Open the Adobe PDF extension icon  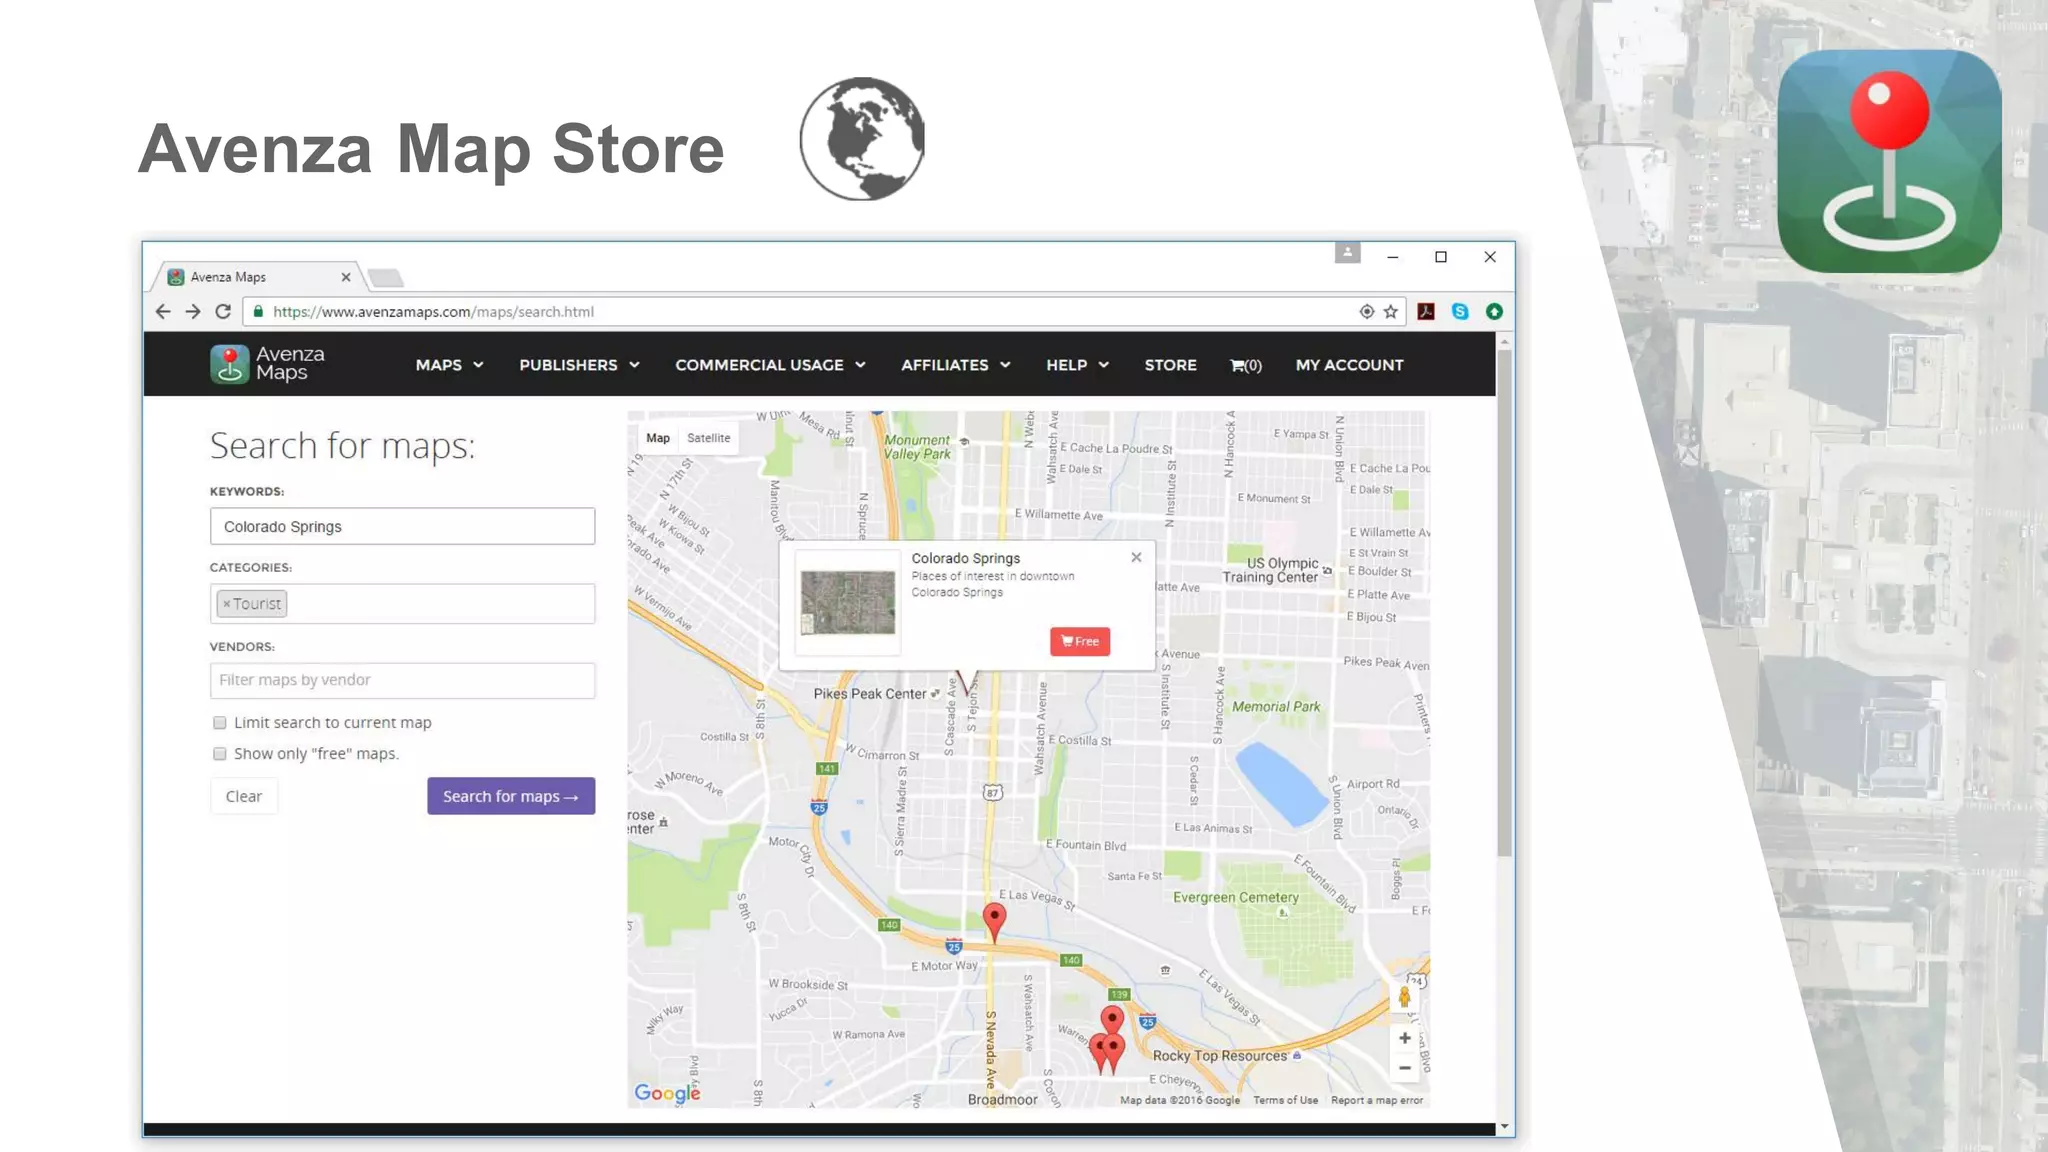tap(1427, 312)
